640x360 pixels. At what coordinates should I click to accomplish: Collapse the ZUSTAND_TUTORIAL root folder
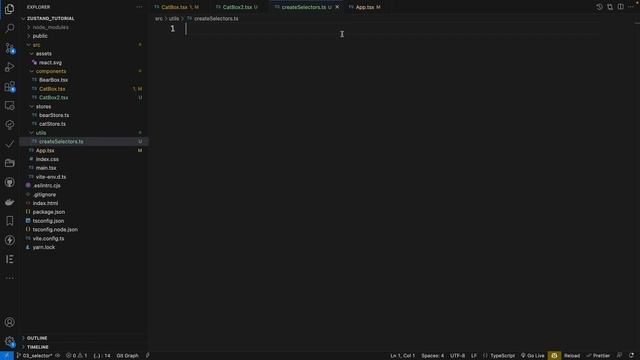(51, 18)
